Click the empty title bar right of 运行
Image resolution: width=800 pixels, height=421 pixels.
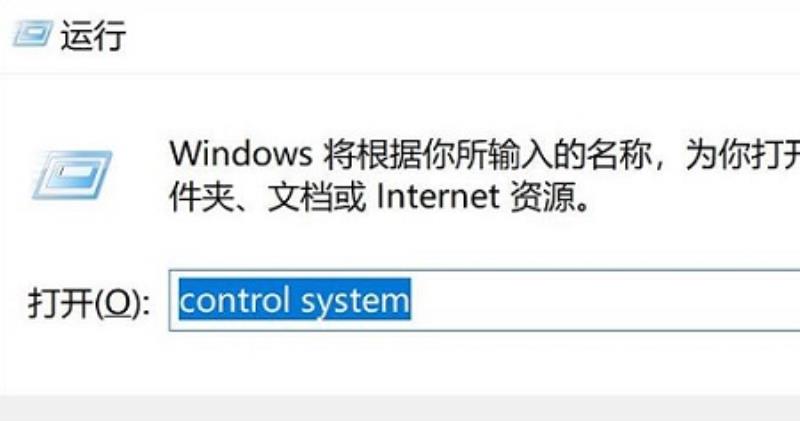[459, 36]
